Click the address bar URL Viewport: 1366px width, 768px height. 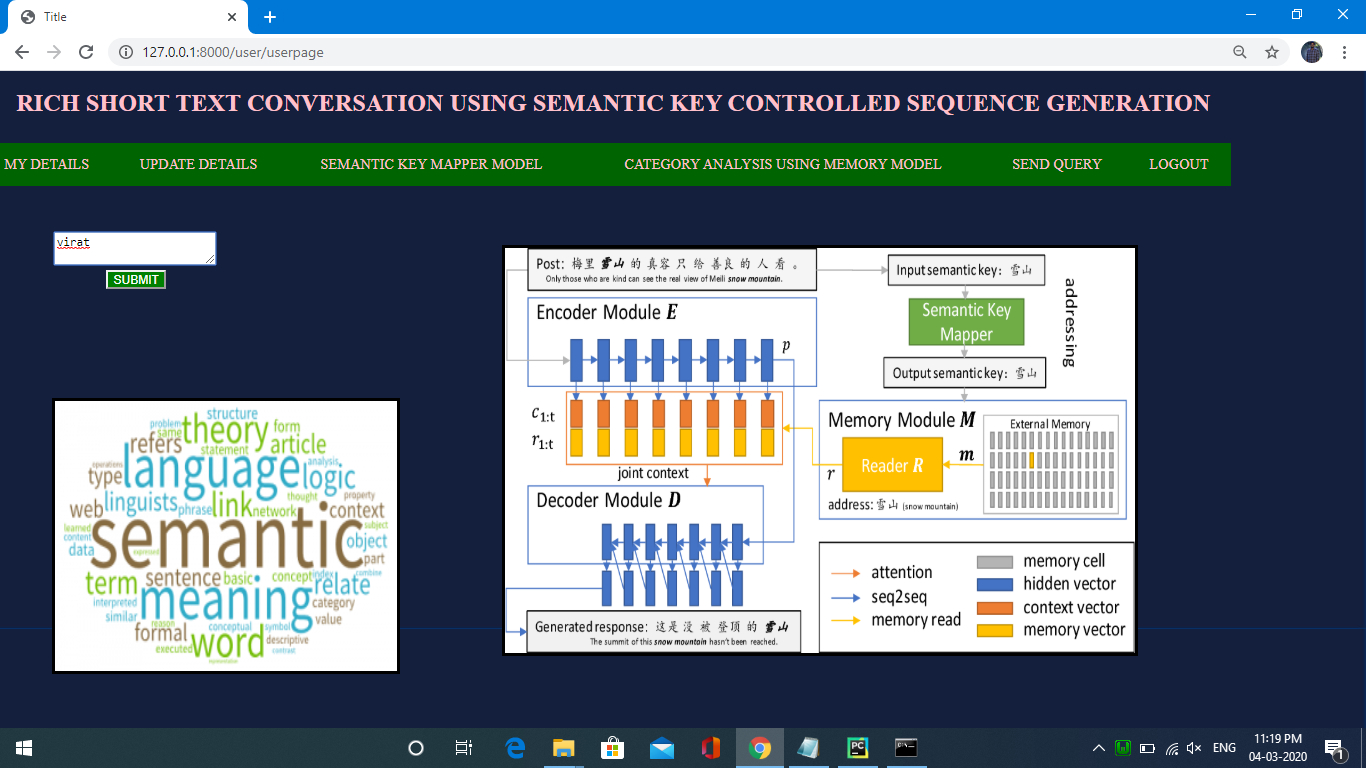point(233,52)
